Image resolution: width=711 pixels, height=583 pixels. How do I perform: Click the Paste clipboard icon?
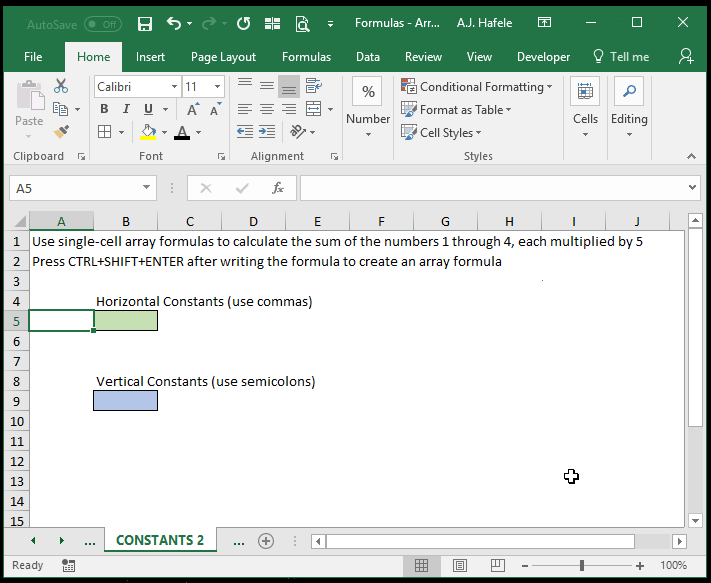(x=30, y=96)
